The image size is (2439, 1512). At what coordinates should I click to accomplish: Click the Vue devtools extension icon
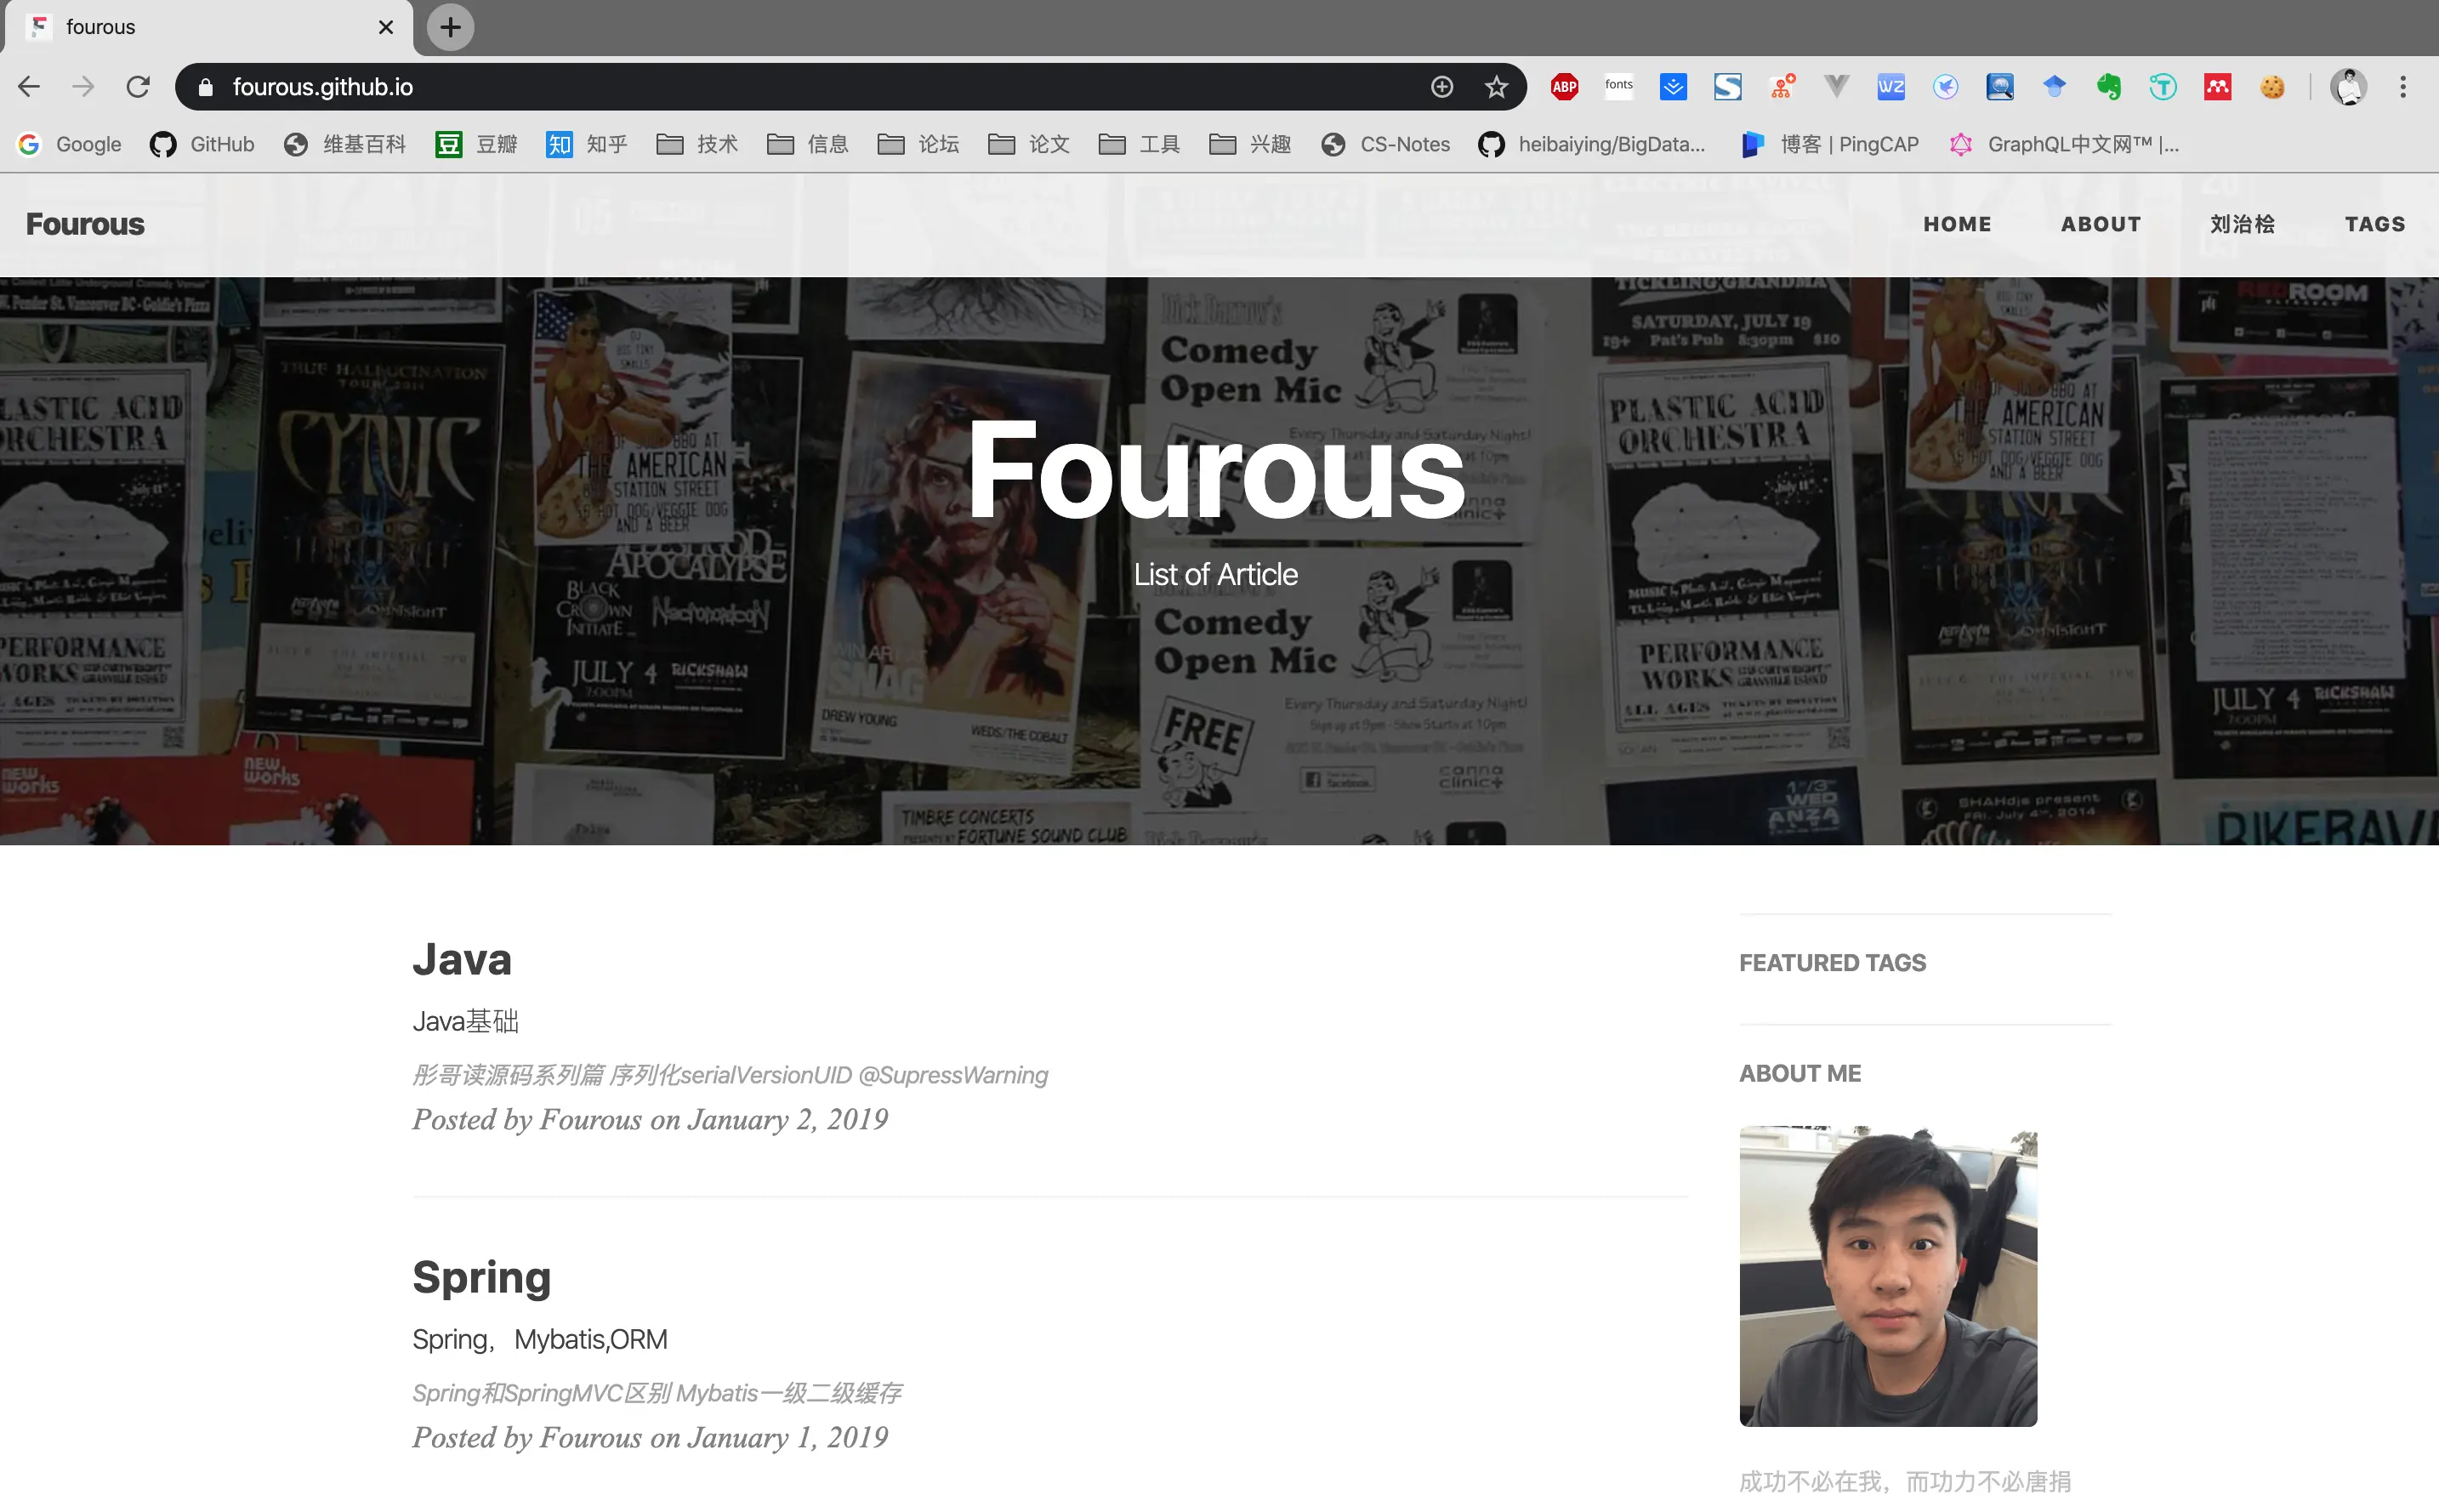[1835, 87]
